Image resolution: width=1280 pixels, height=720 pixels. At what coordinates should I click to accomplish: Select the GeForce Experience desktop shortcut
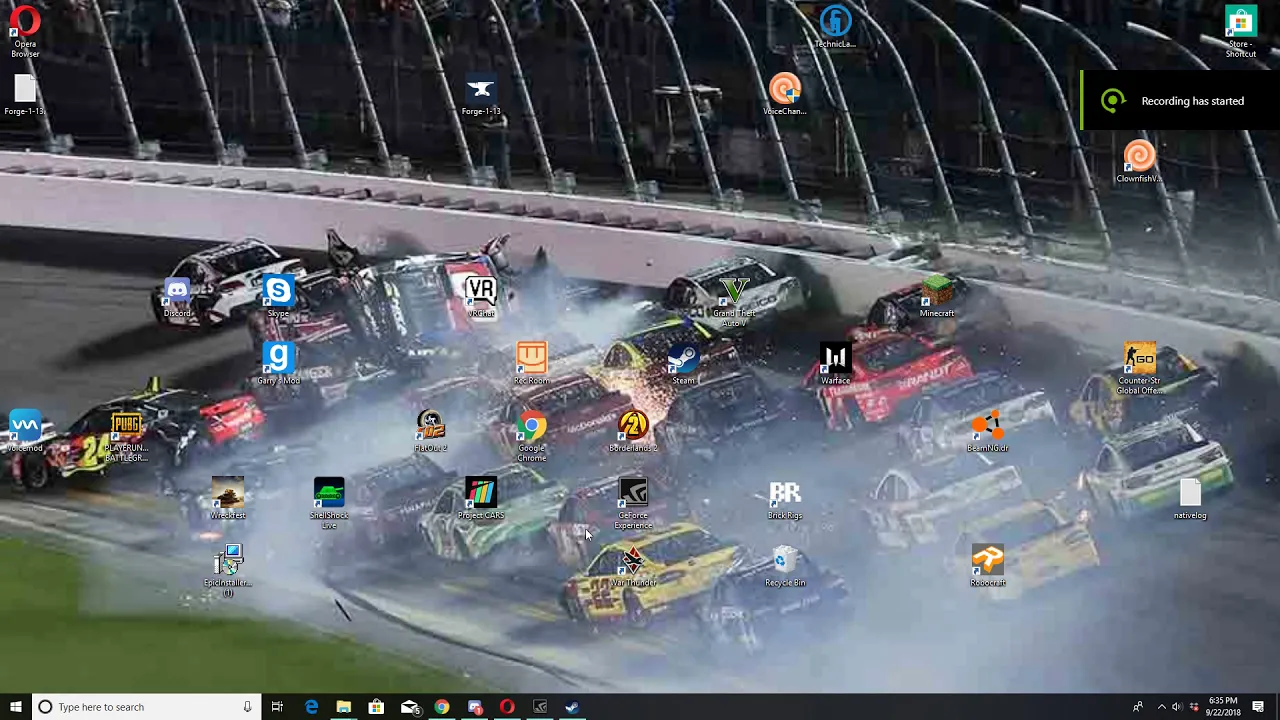633,503
